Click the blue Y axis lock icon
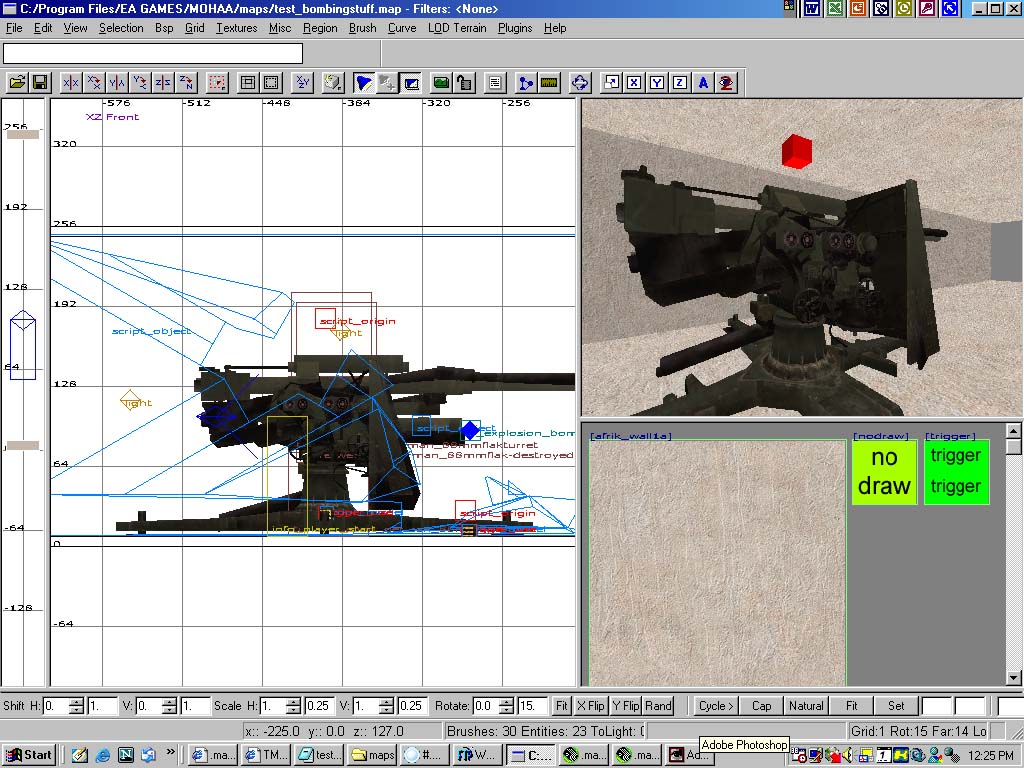 pyautogui.click(x=657, y=83)
